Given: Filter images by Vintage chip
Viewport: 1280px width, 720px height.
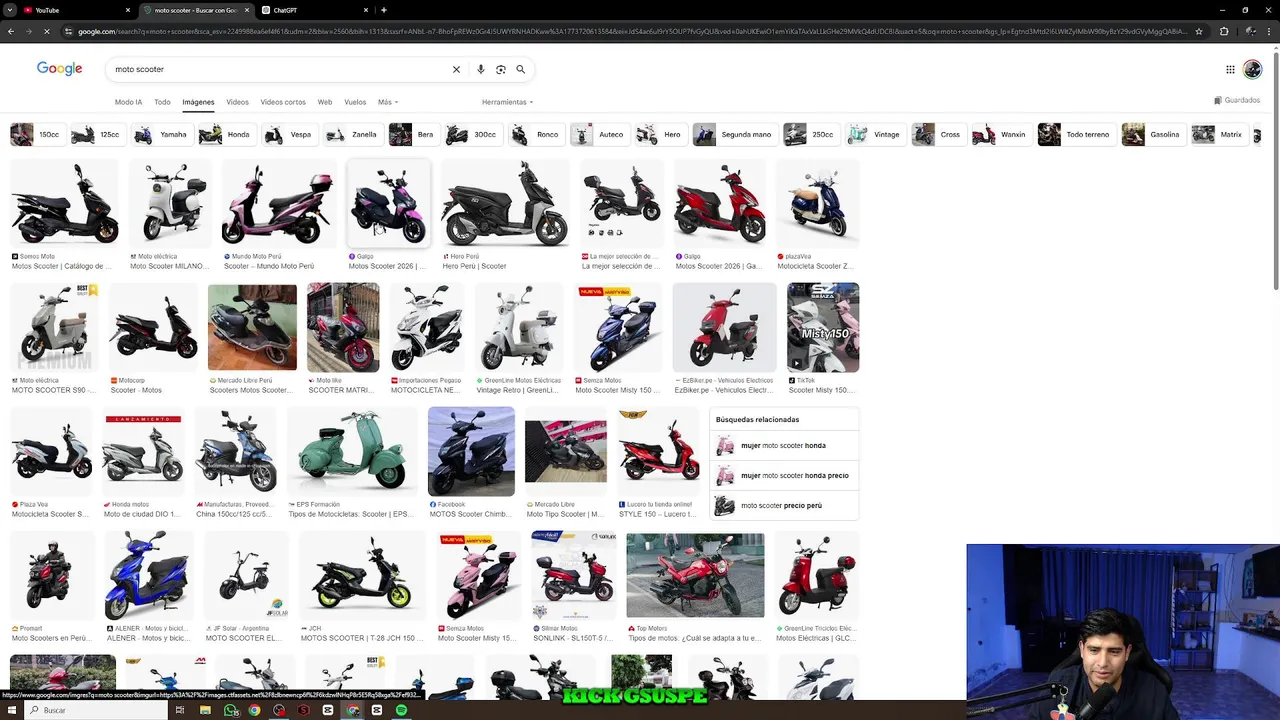Looking at the screenshot, I should pyautogui.click(x=874, y=134).
